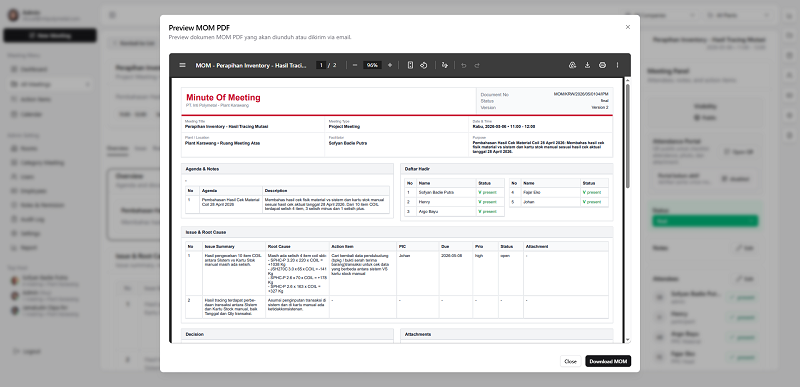Click the Minute Of Meeting heading
This screenshot has height=387, width=800.
tap(223, 97)
